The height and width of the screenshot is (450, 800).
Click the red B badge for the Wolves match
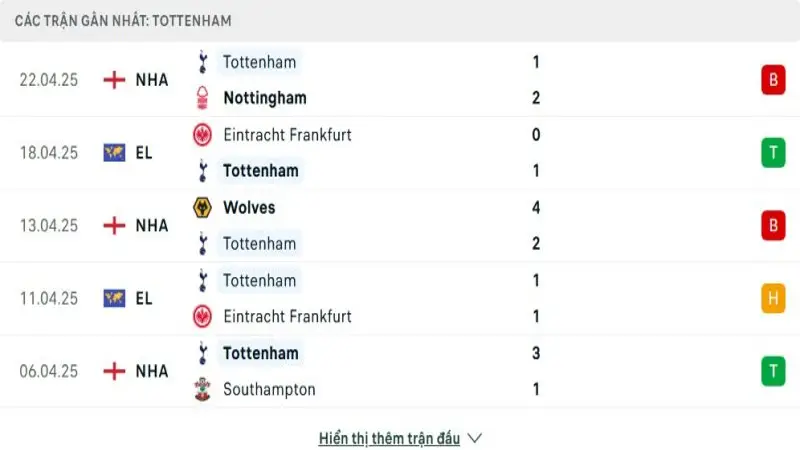click(x=772, y=226)
